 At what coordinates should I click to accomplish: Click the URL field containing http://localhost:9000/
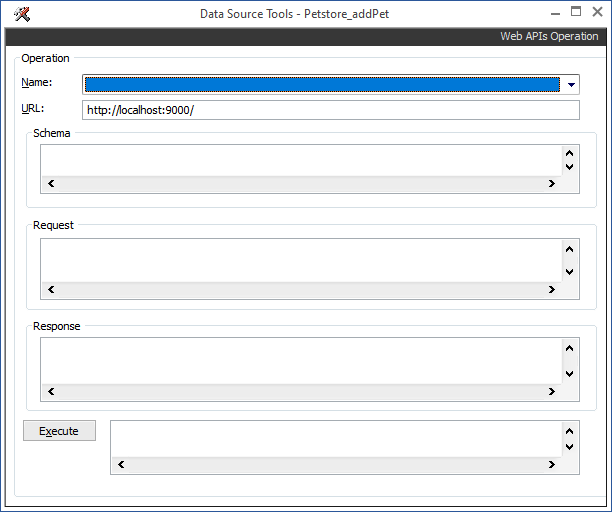coord(330,110)
